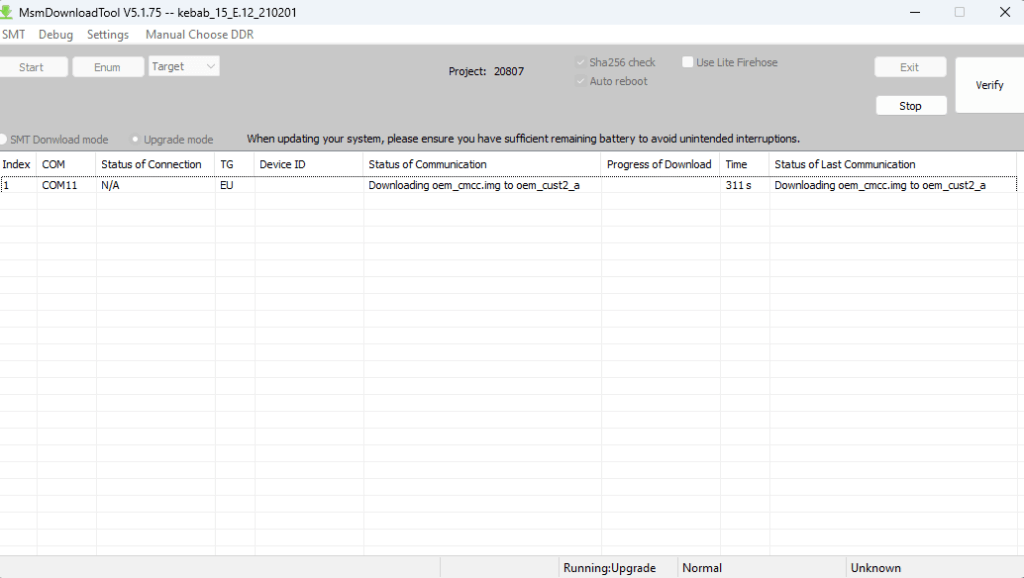The image size is (1024, 578).
Task: Click the Verify button
Action: tap(989, 85)
